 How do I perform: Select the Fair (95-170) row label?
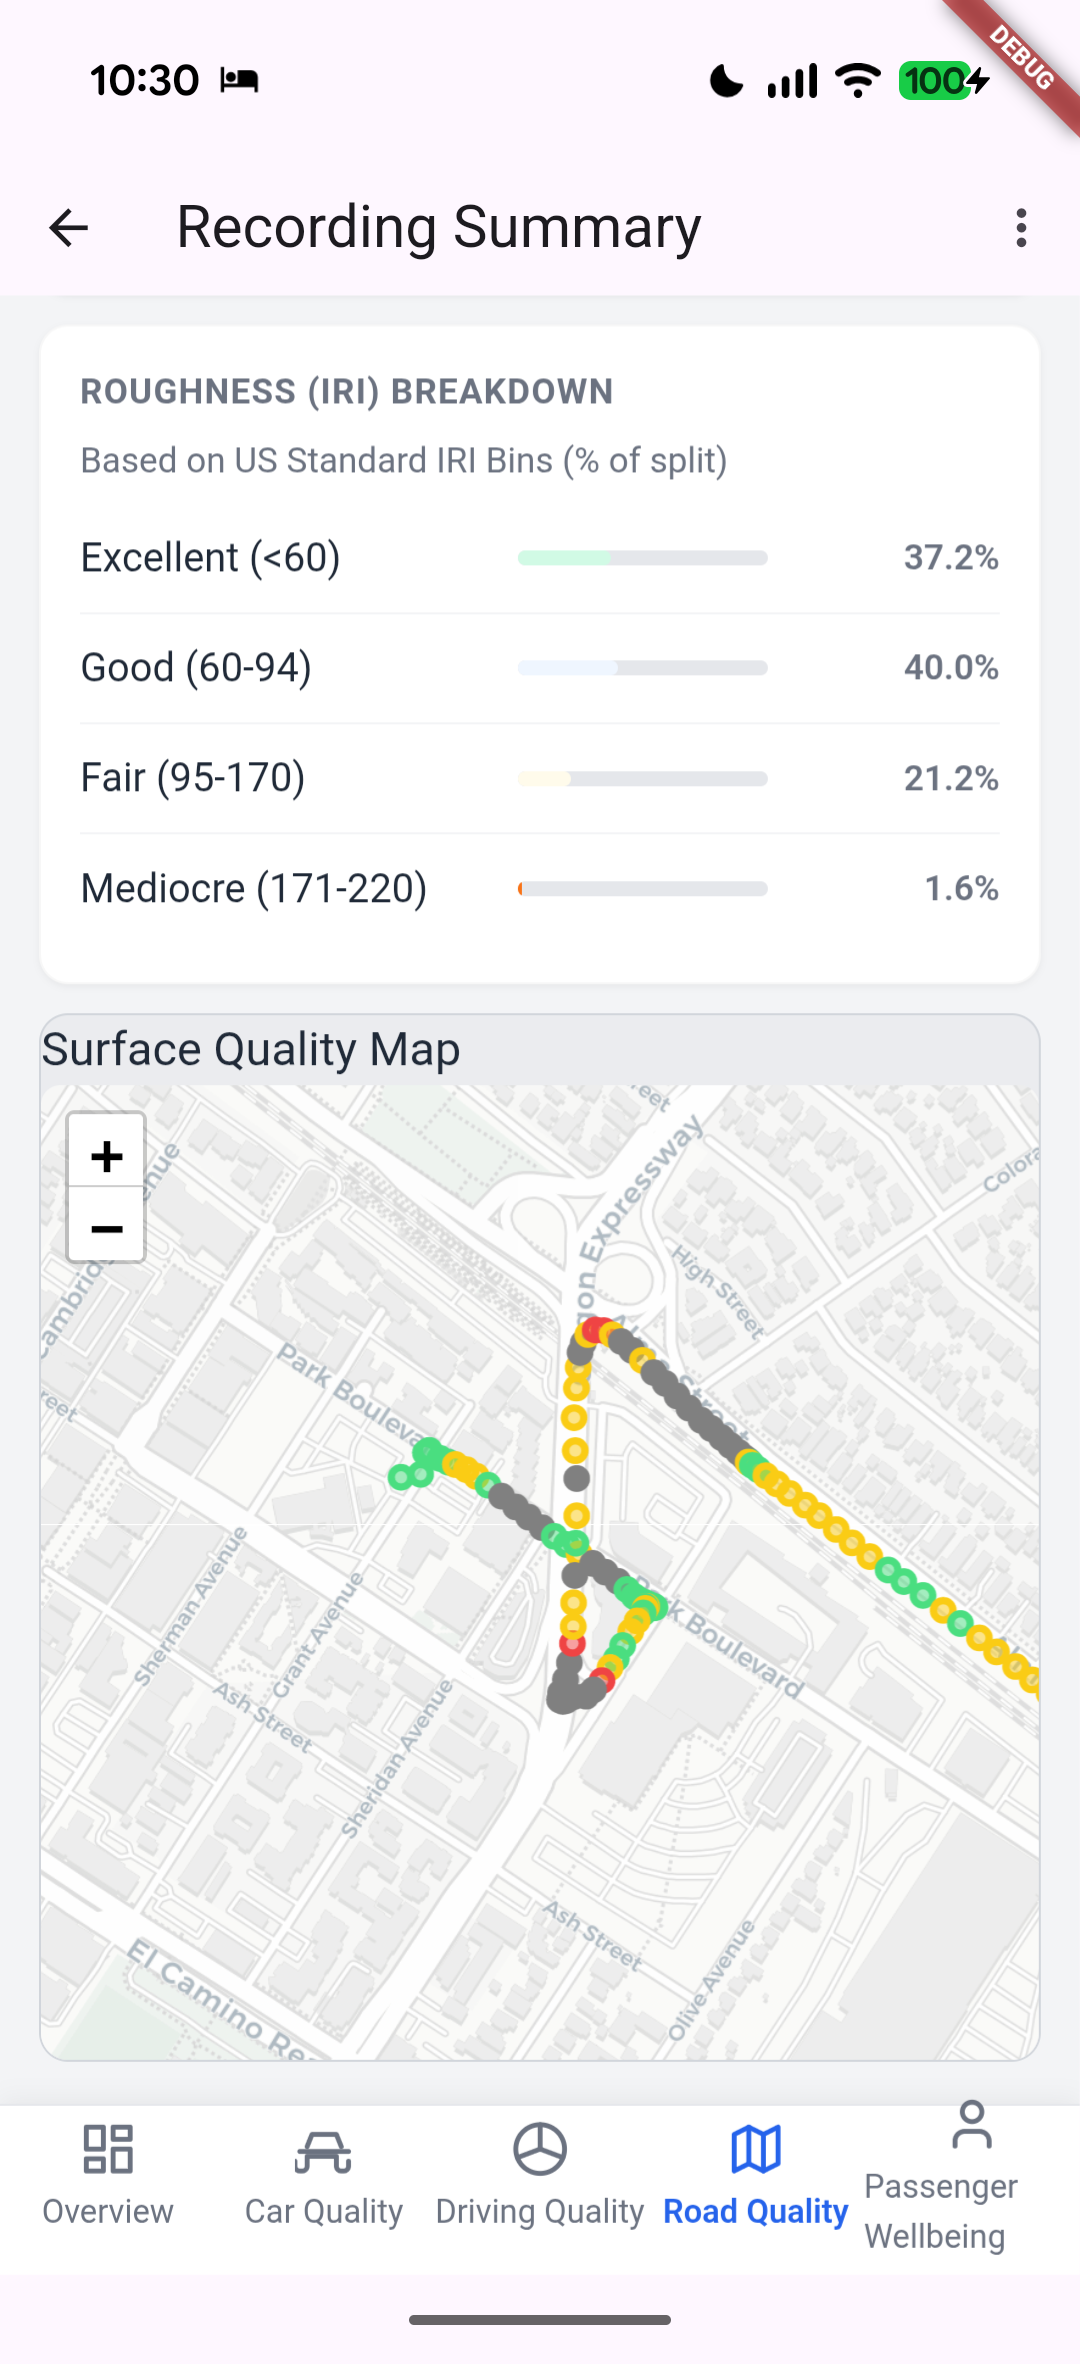[193, 778]
